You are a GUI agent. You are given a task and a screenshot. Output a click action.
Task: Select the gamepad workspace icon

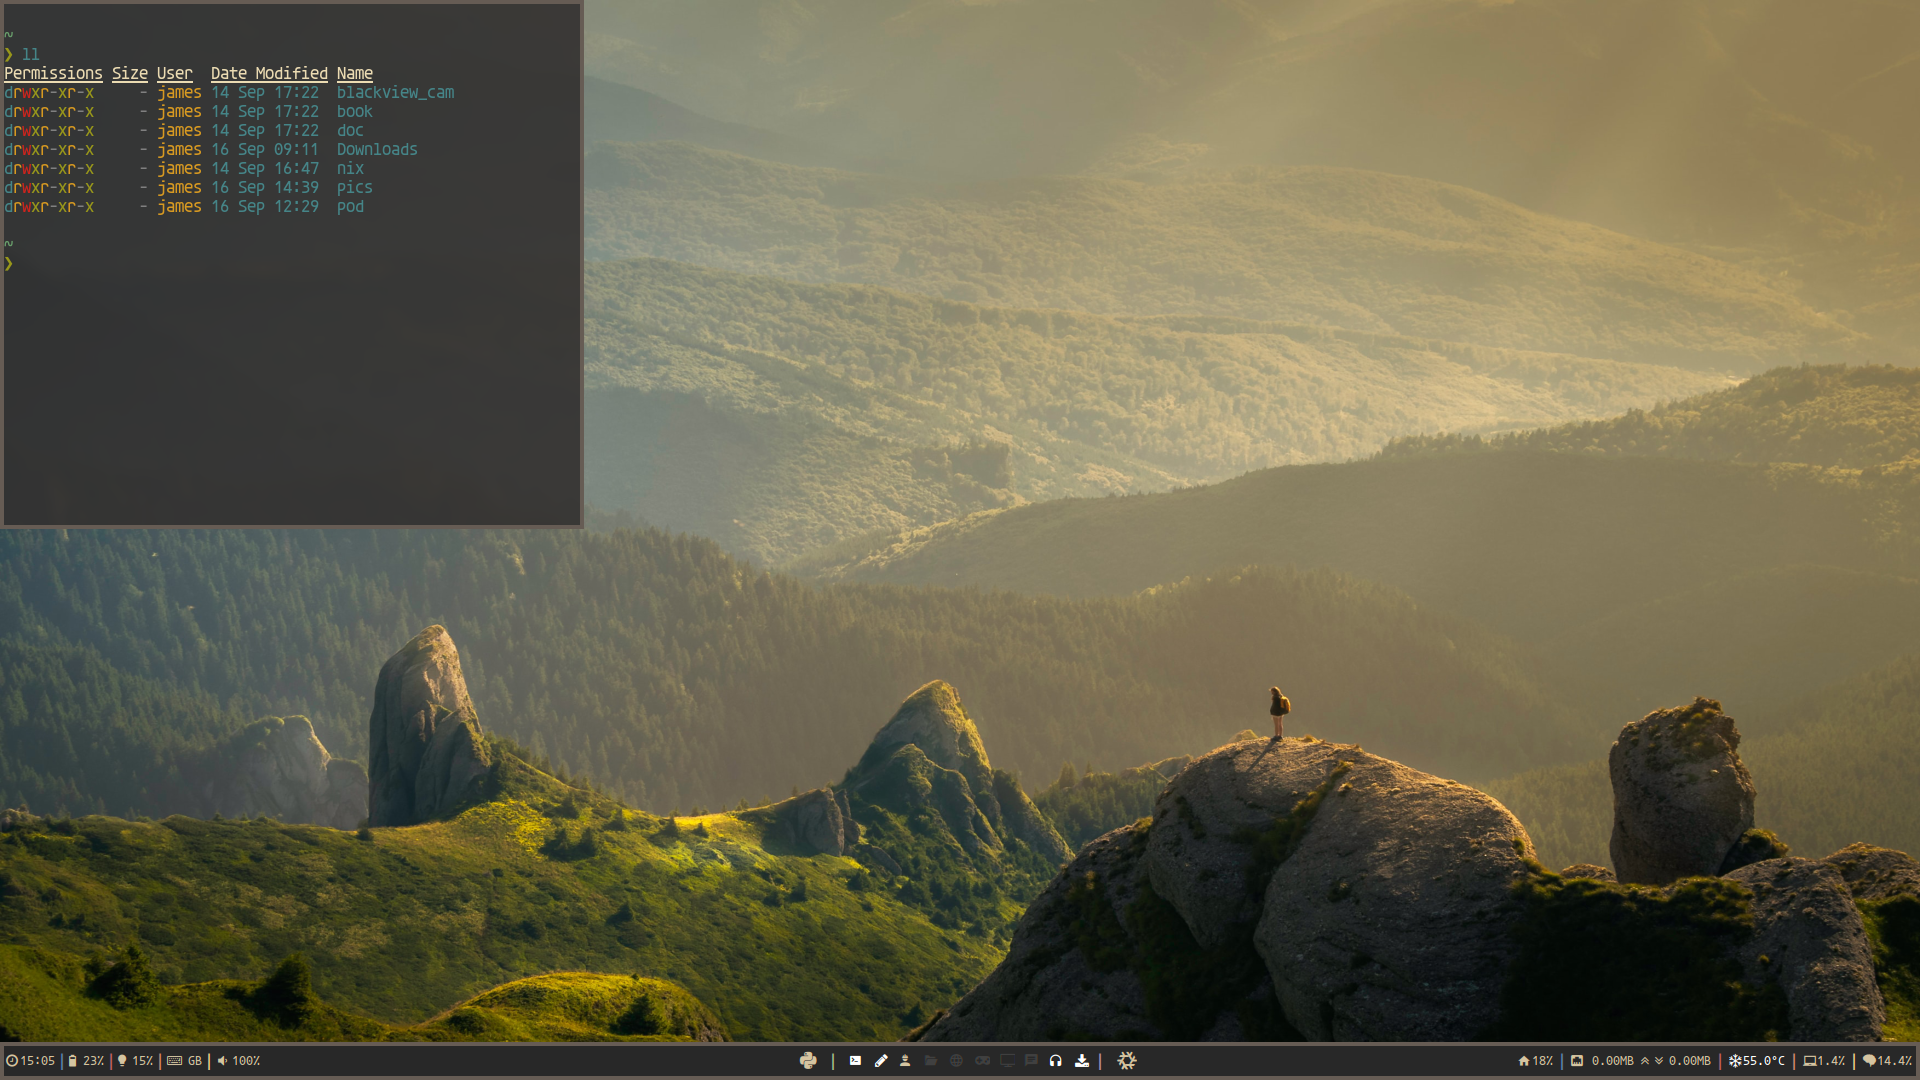[982, 1061]
